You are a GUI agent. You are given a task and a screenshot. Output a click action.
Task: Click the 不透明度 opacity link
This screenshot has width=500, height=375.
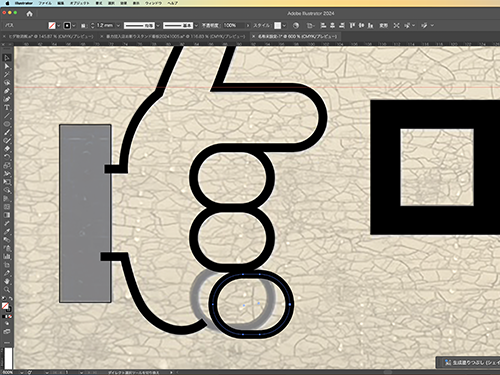[210, 25]
